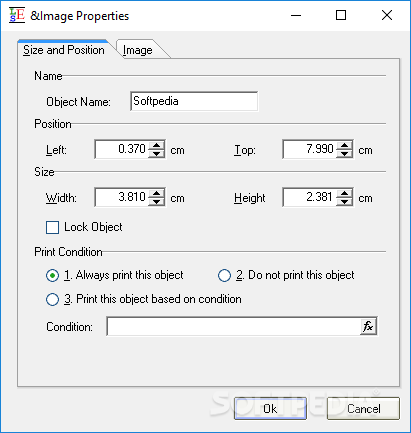Click the Cancel button
Image resolution: width=411 pixels, height=433 pixels.
(x=363, y=408)
